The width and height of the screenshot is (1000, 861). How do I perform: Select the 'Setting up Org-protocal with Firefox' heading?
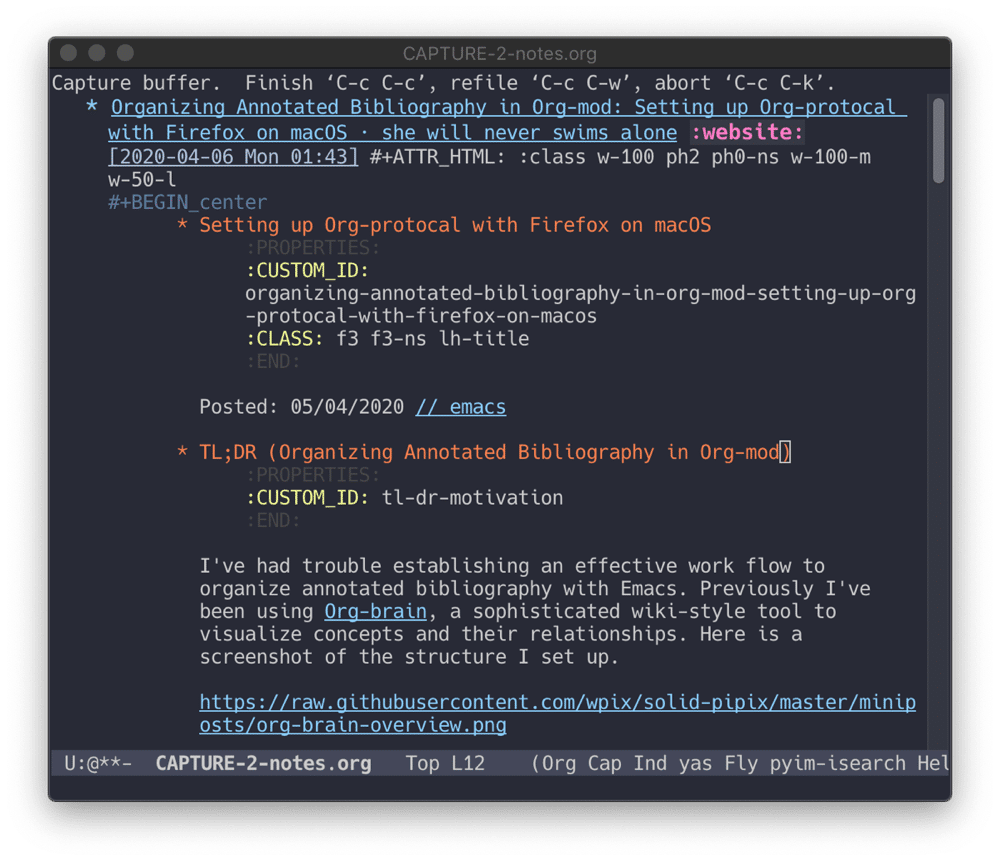[455, 225]
